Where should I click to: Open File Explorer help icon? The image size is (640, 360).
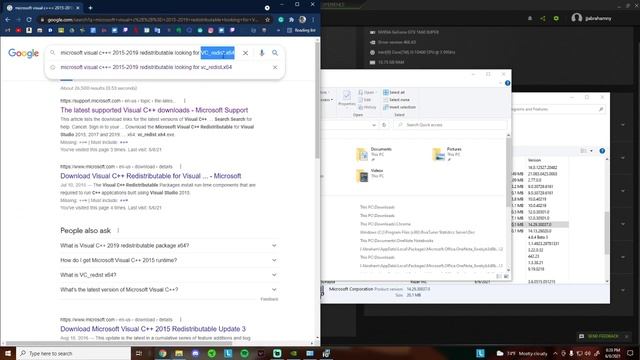[x=507, y=83]
